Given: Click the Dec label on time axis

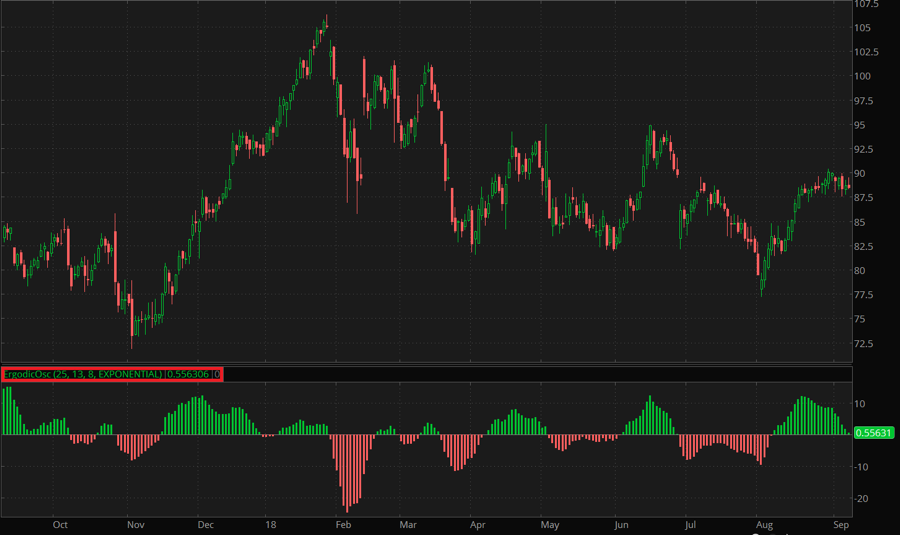Looking at the screenshot, I should (205, 523).
